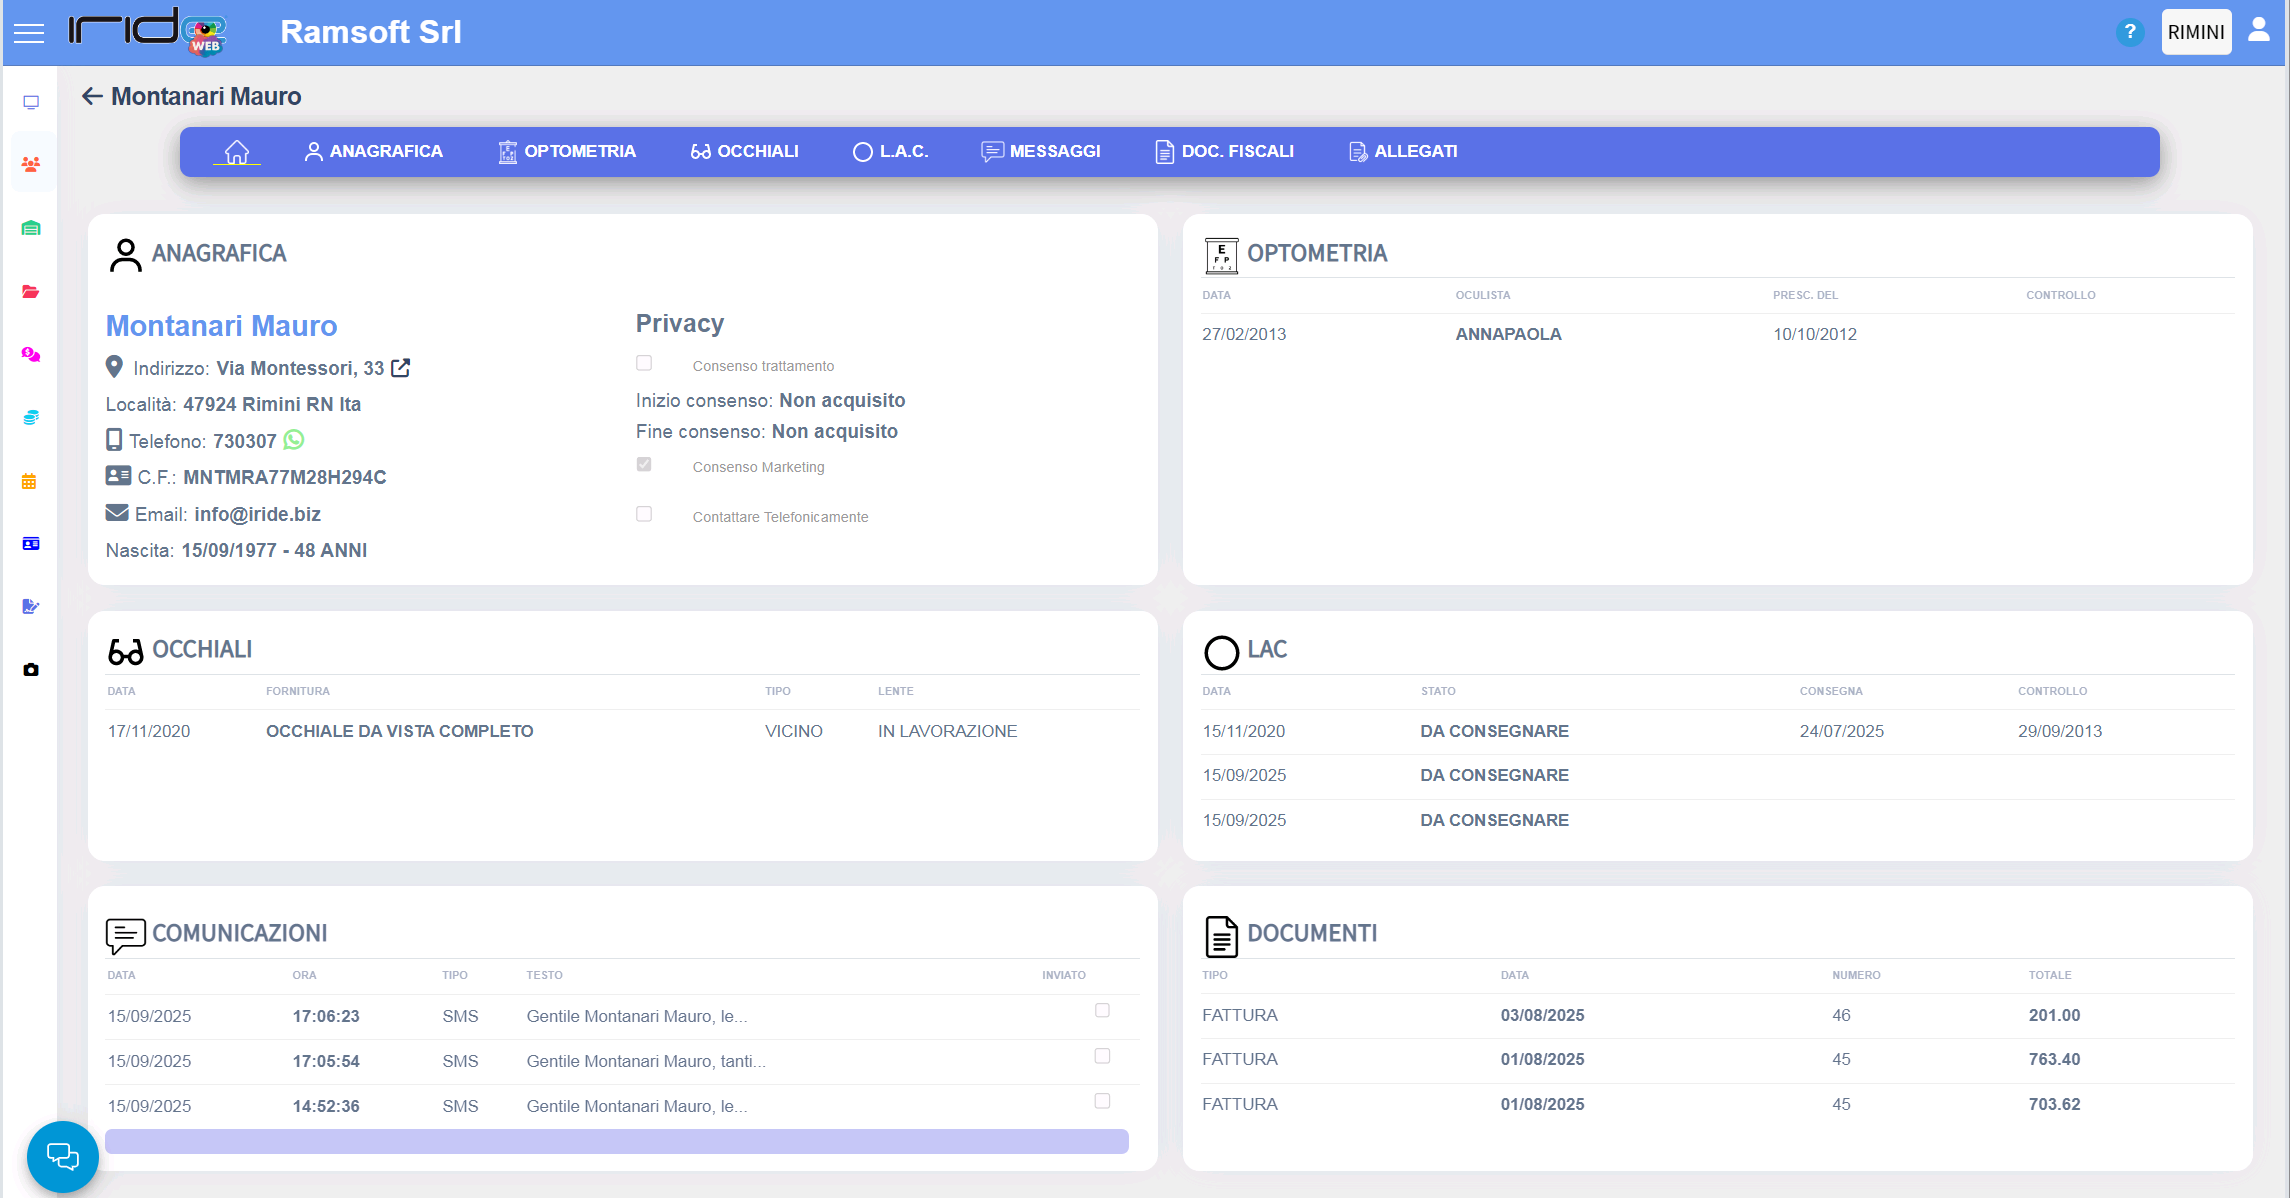
Task: Open WhatsApp icon beside phone number
Action: click(294, 440)
